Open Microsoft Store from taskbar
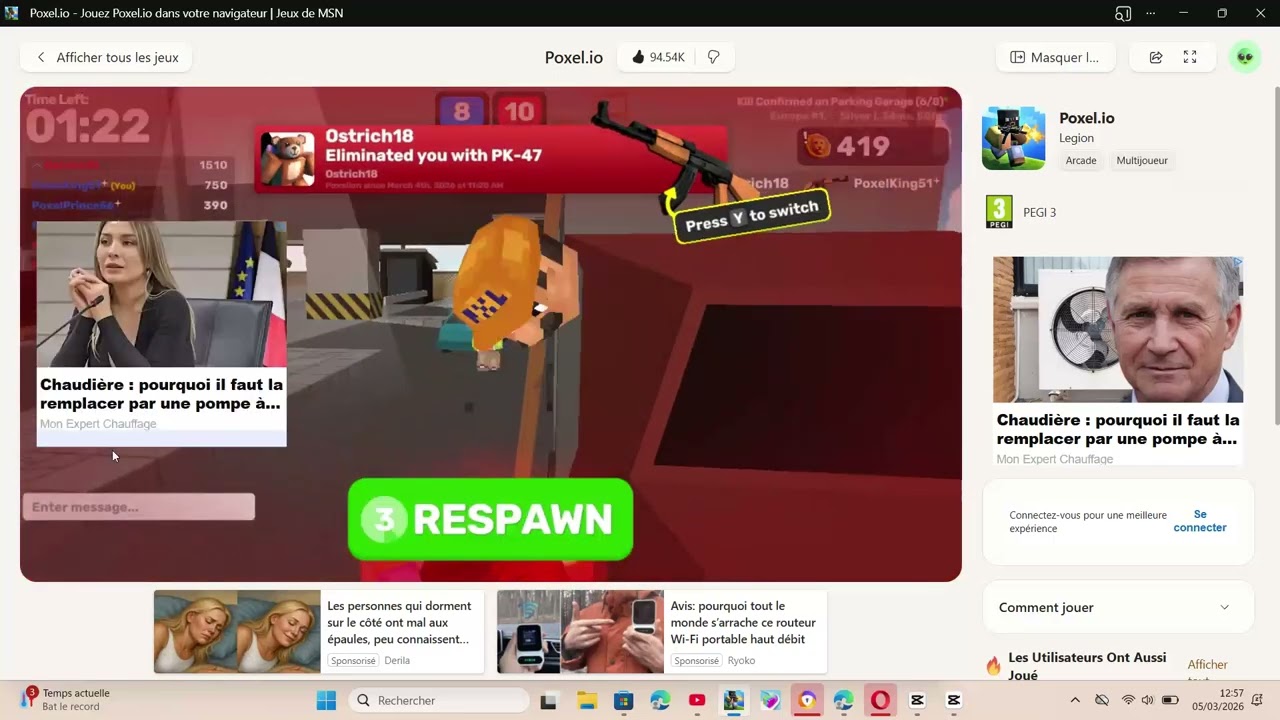The height and width of the screenshot is (720, 1280). point(623,700)
